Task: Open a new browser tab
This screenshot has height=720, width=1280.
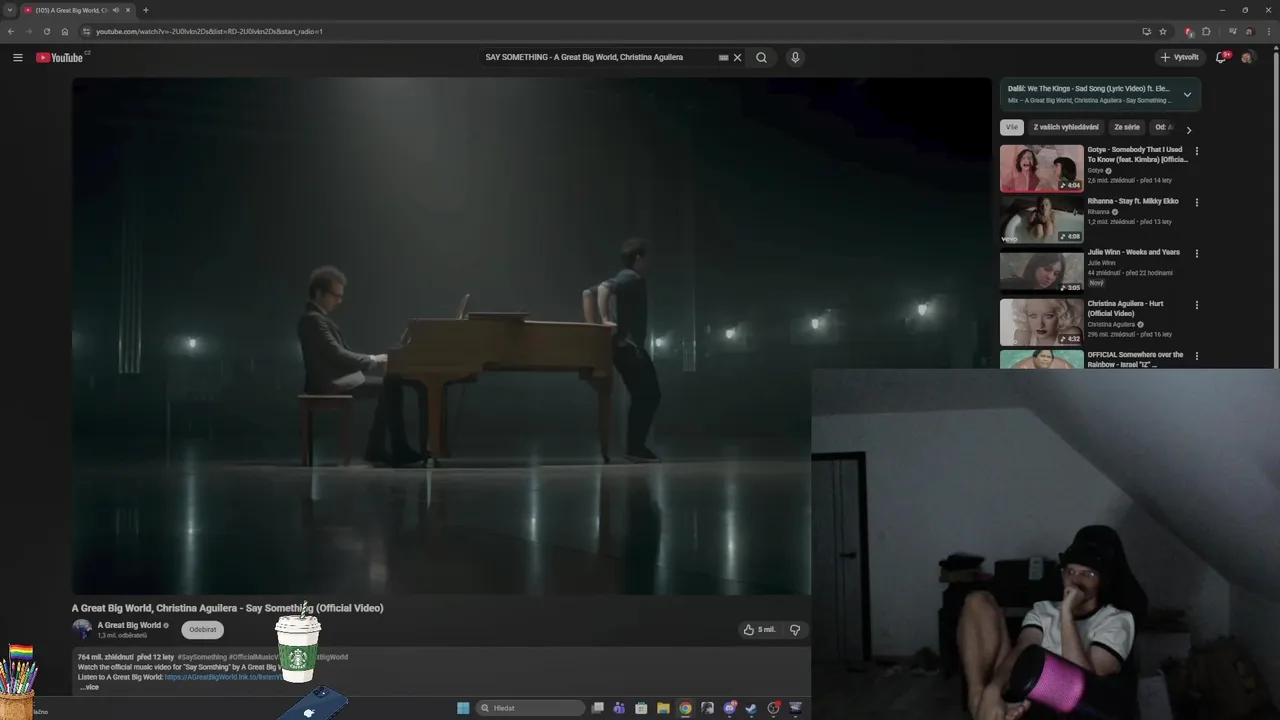Action: click(146, 10)
